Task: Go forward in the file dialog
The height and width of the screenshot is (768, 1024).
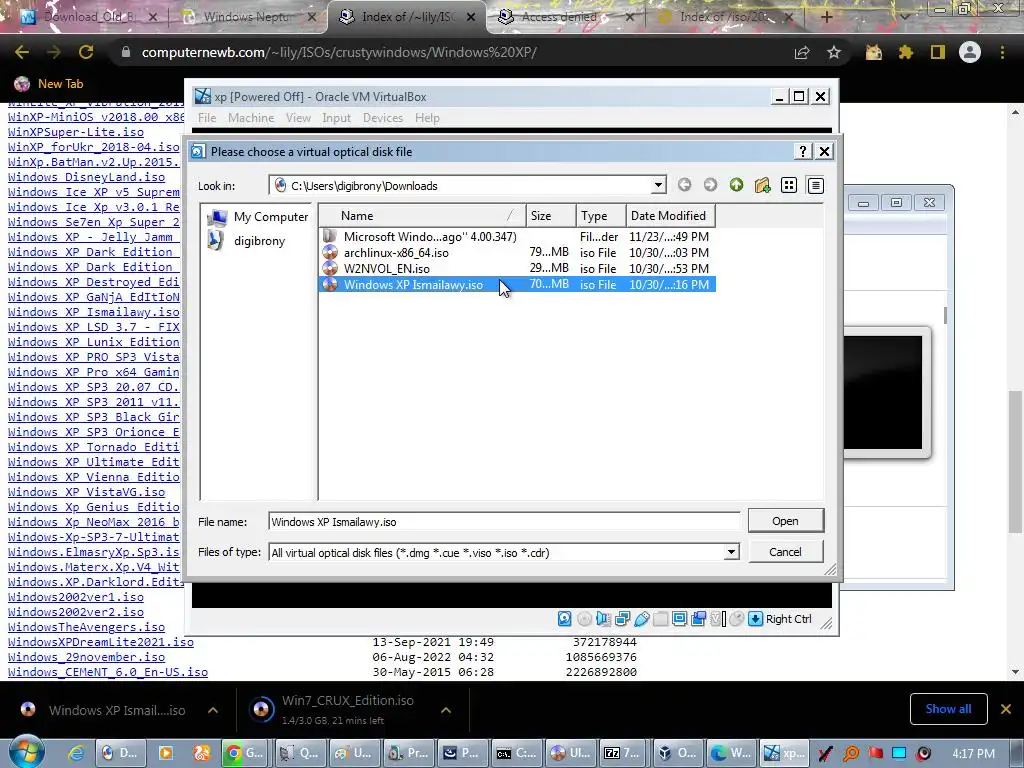Action: [x=710, y=185]
